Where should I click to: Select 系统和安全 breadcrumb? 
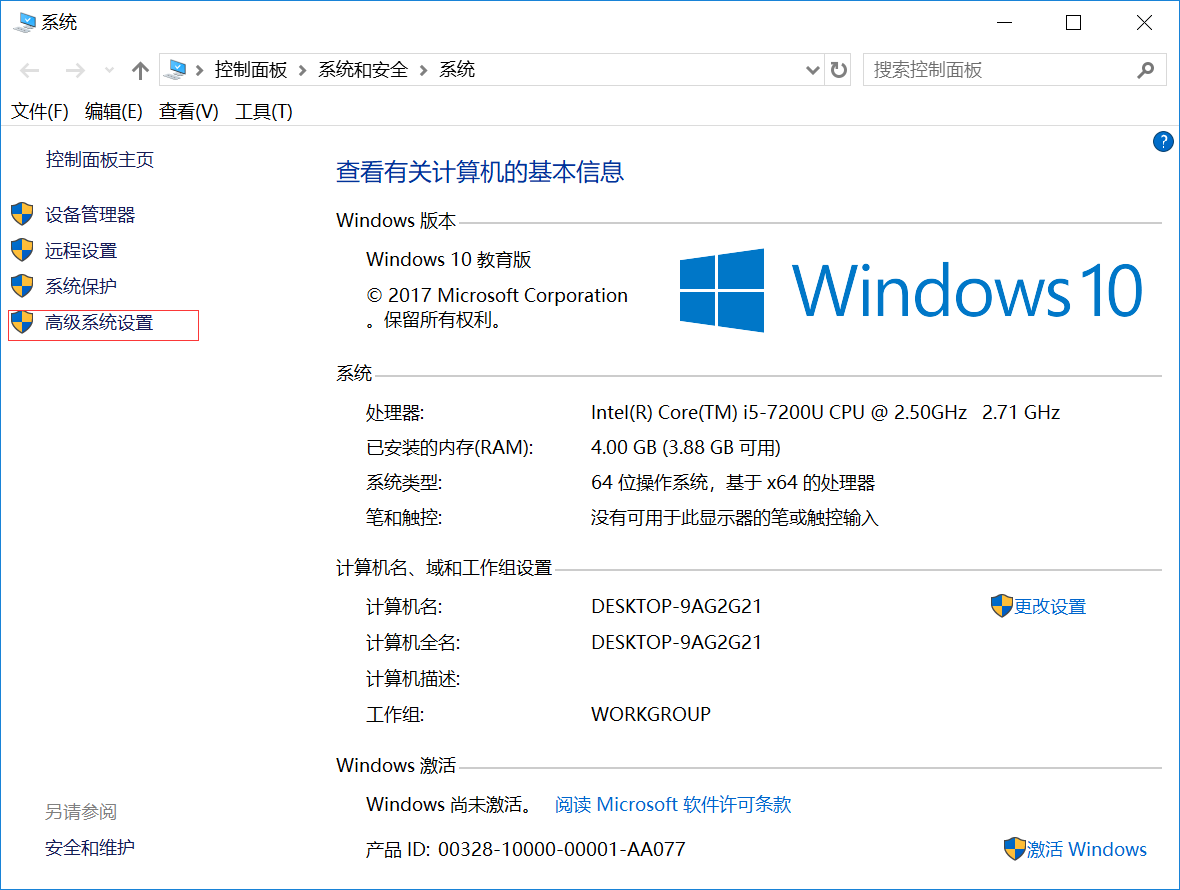click(x=363, y=70)
